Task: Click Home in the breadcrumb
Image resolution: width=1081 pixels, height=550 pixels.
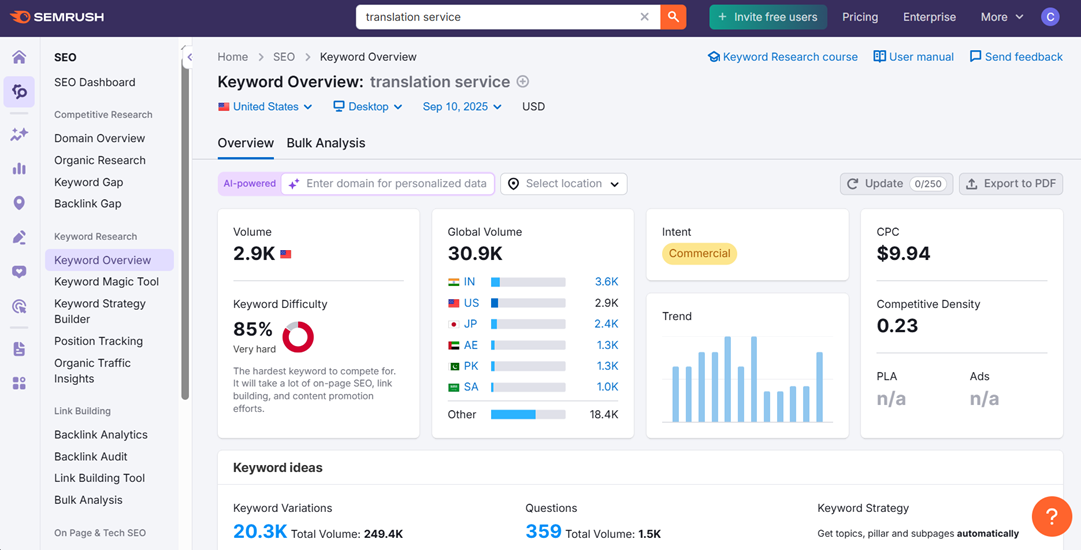Action: point(232,57)
